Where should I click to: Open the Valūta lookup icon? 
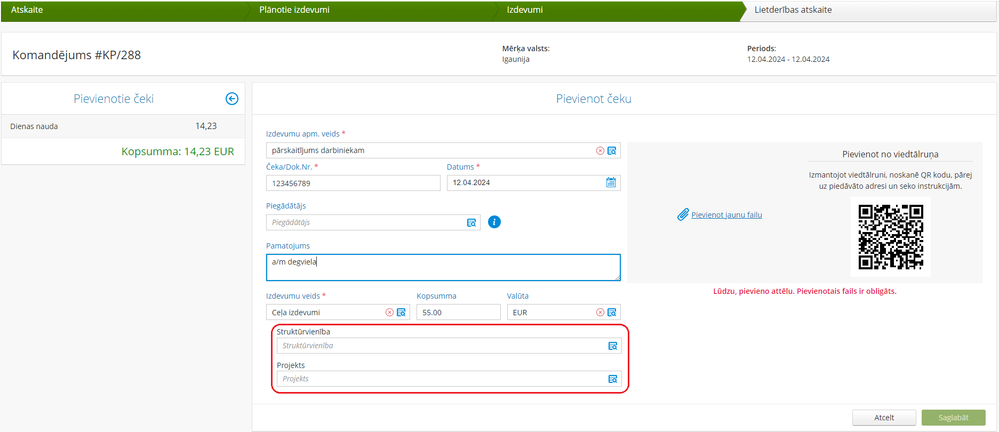[x=612, y=312]
